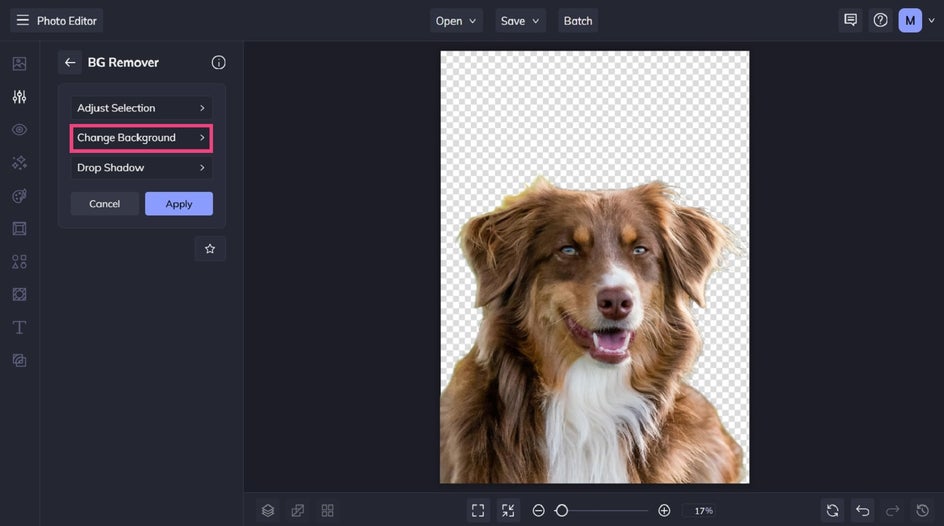The height and width of the screenshot is (526, 944).
Task: Open the Frames sidebar icon
Action: click(x=19, y=229)
